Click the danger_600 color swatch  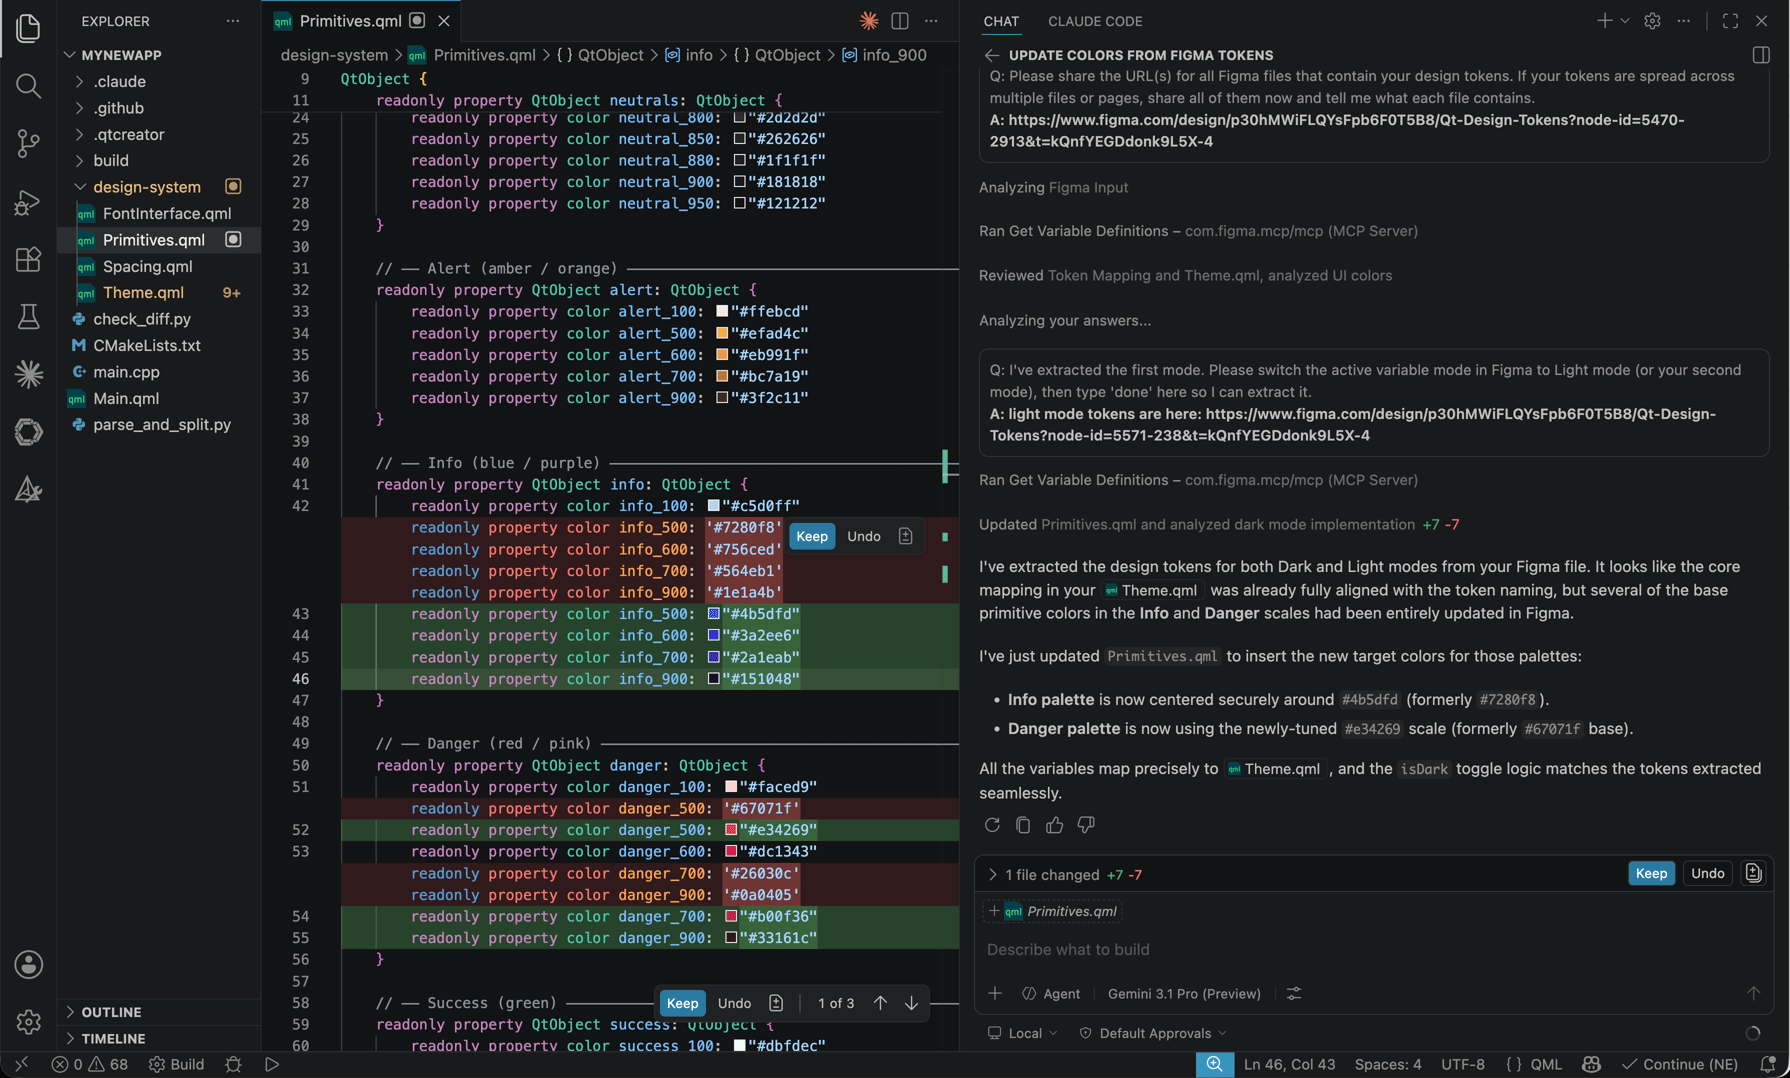731,852
